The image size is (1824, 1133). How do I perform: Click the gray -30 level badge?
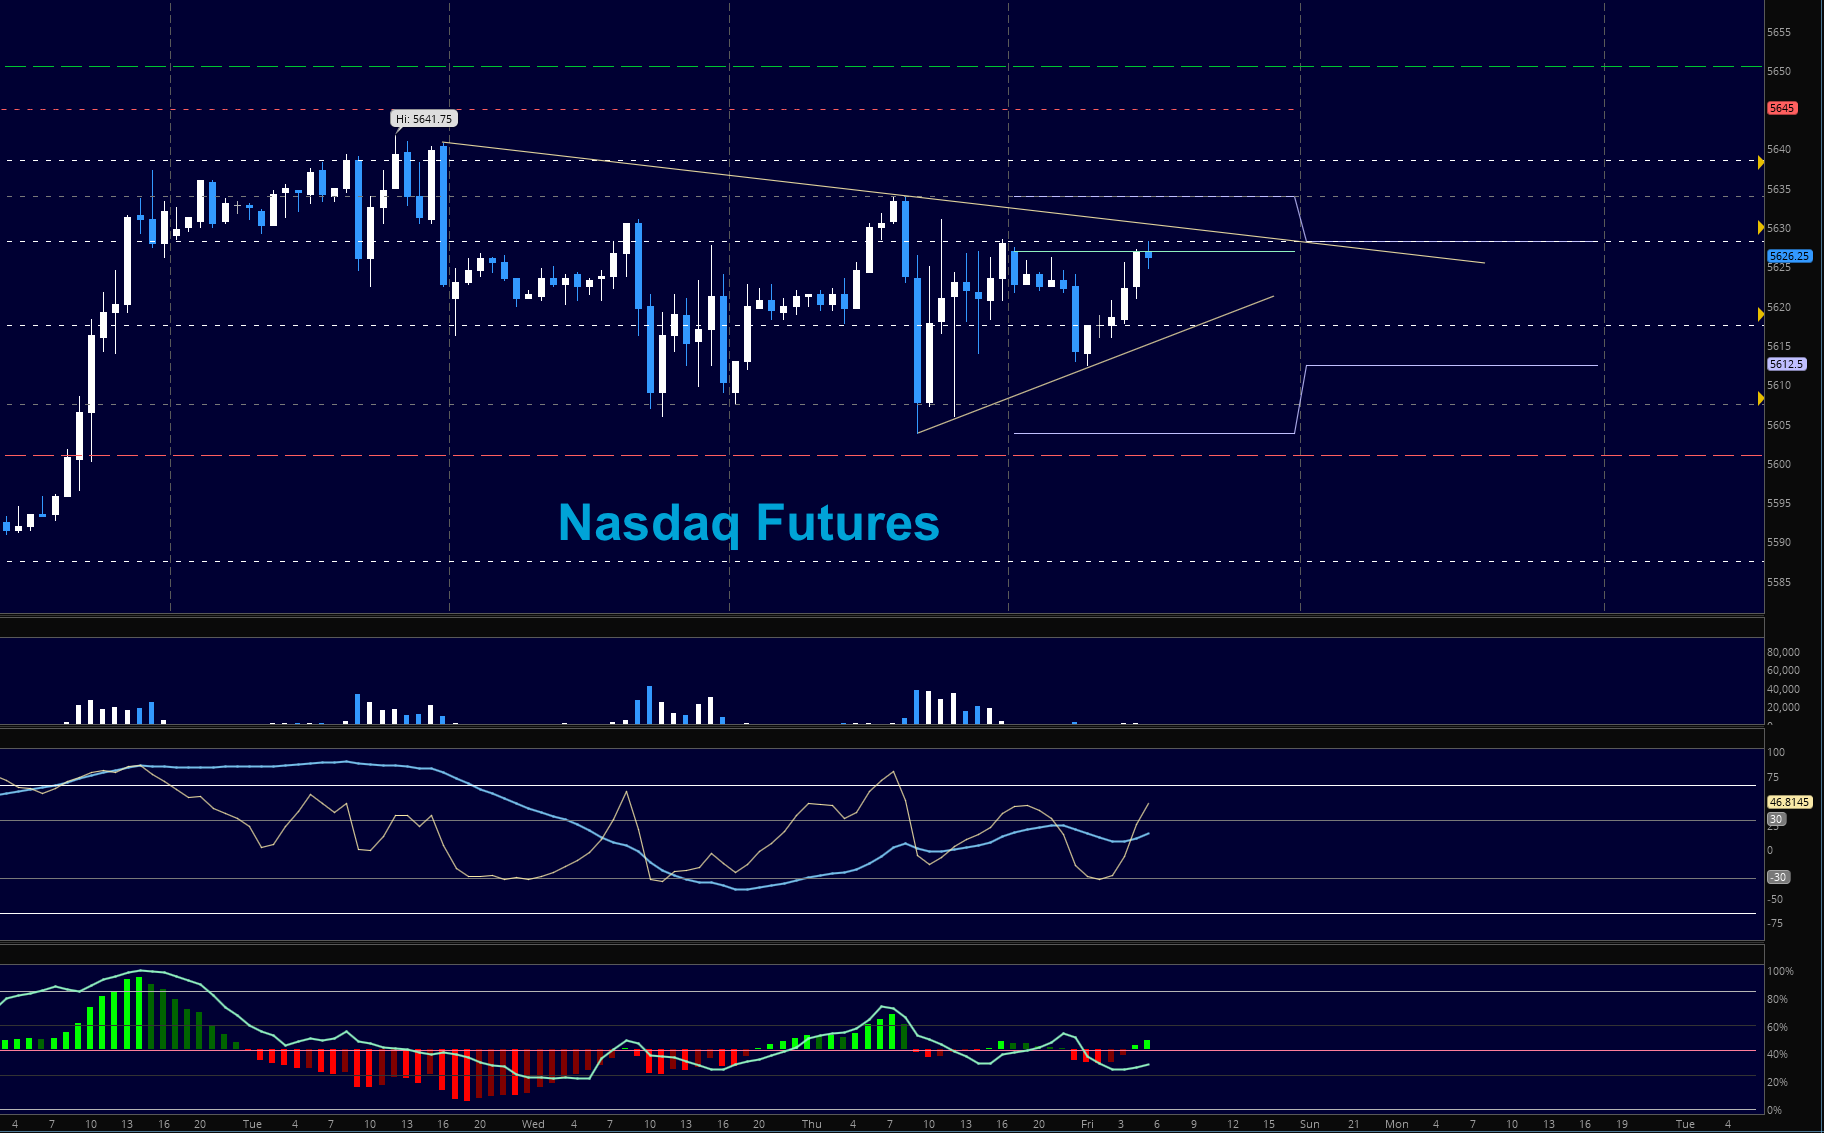coord(1778,877)
